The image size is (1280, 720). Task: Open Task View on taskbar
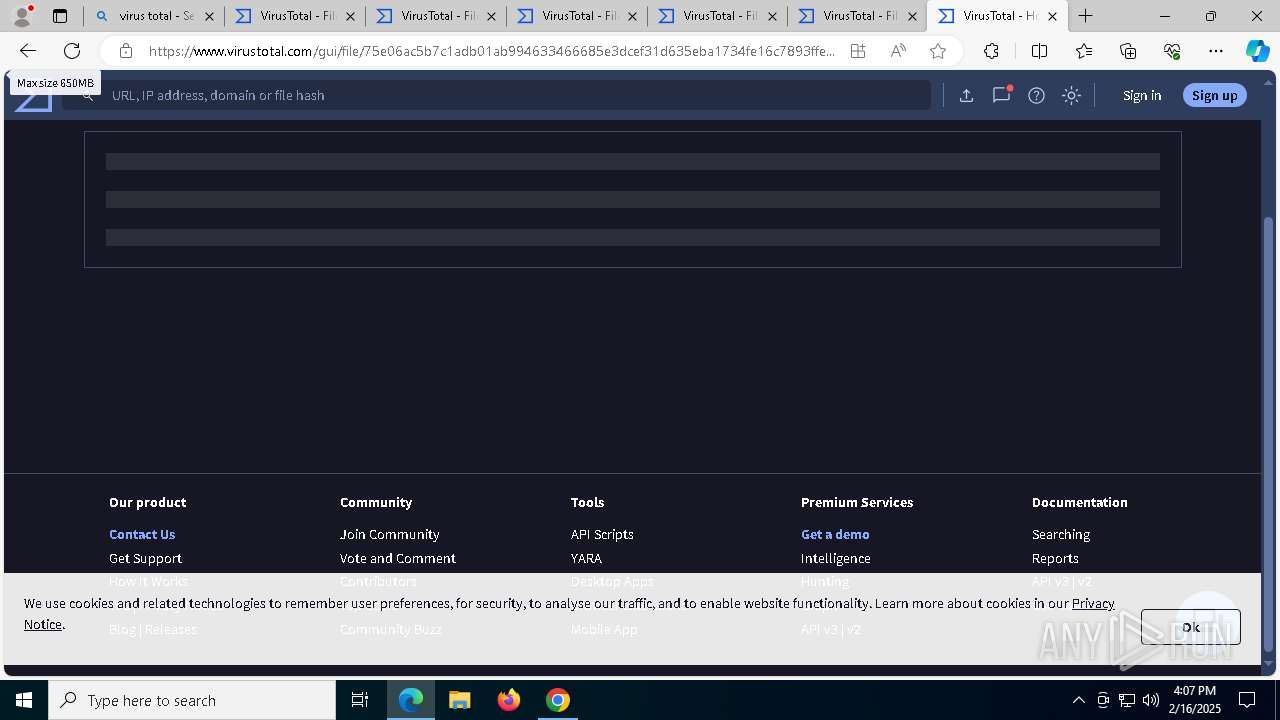coord(360,700)
